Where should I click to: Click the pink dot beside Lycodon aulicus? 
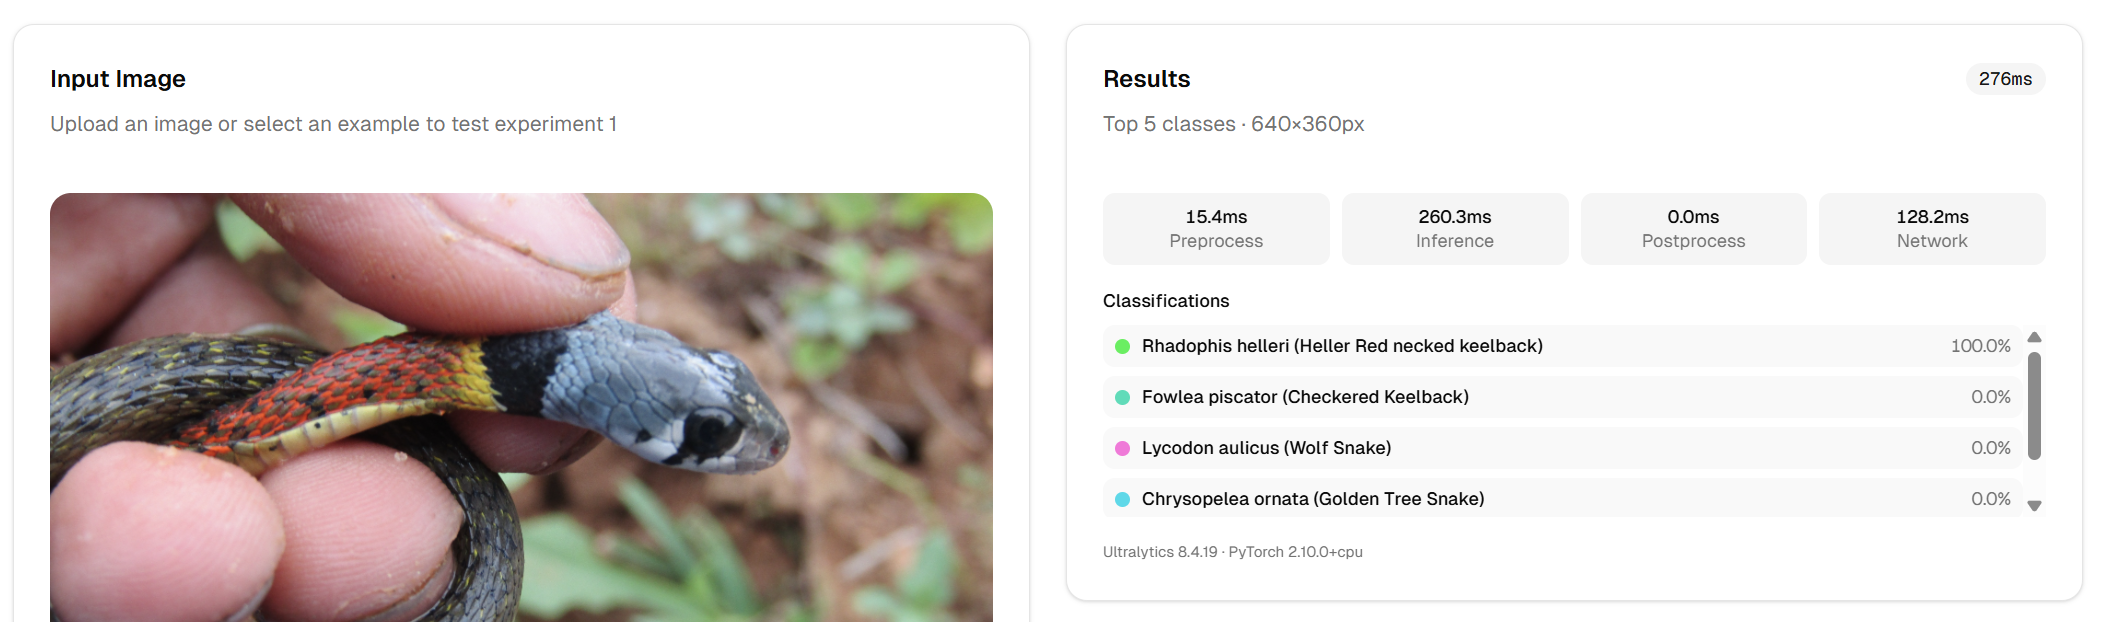point(1121,448)
